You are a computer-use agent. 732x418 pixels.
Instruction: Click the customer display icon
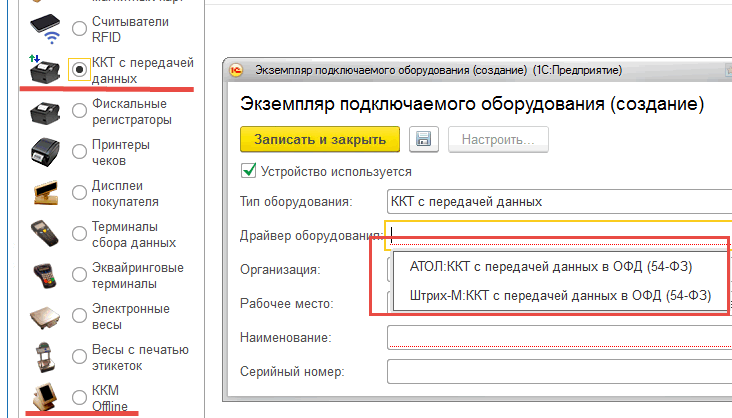tap(46, 193)
